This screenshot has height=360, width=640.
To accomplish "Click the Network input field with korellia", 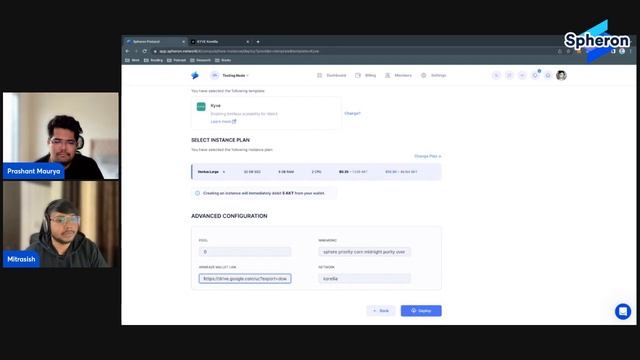I will pos(364,279).
